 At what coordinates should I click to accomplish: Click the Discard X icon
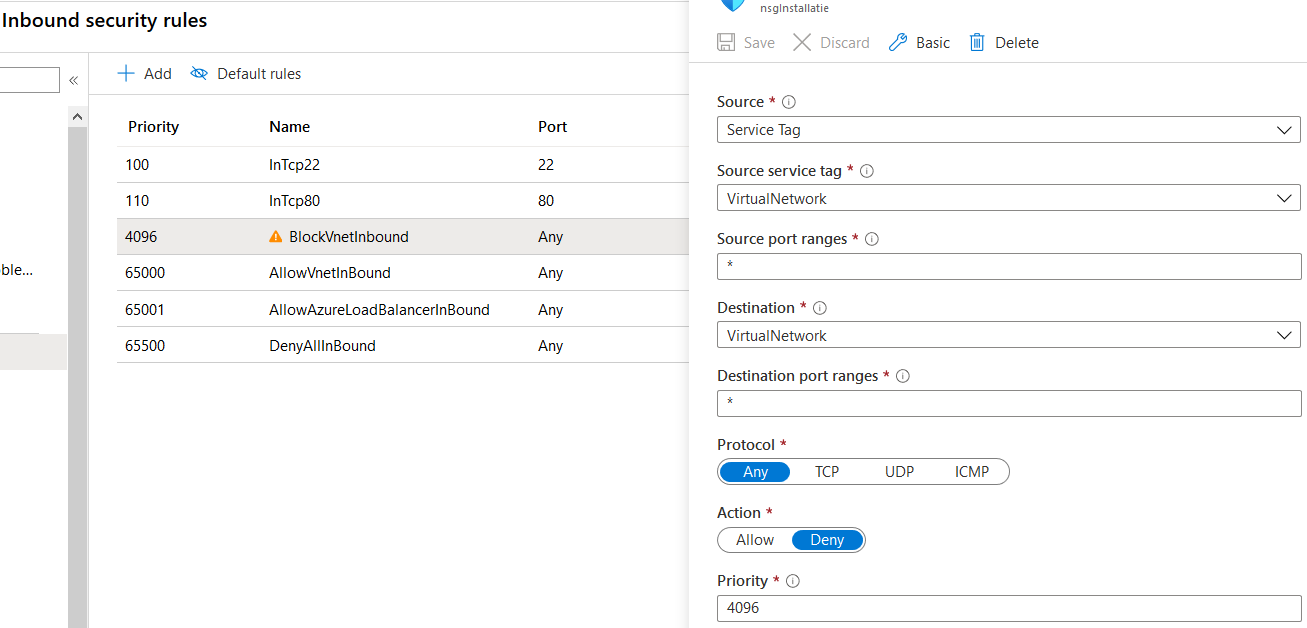(802, 42)
